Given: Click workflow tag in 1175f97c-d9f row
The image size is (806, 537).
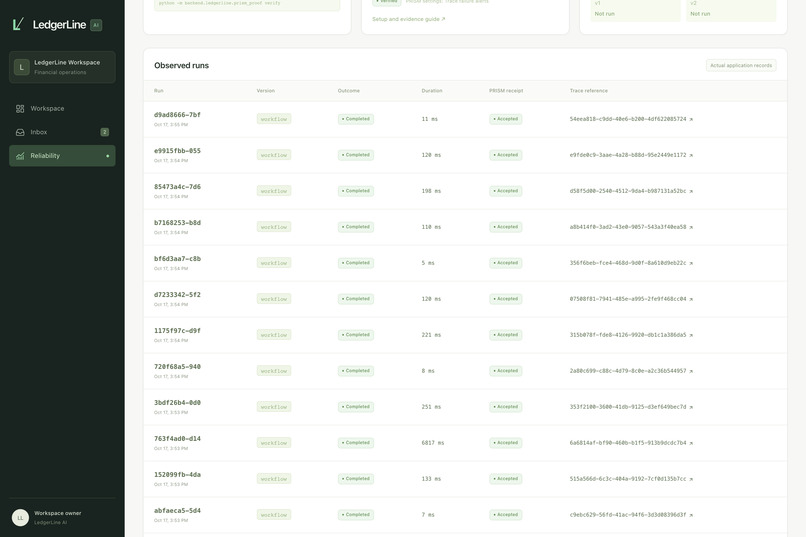Looking at the screenshot, I should [x=274, y=335].
